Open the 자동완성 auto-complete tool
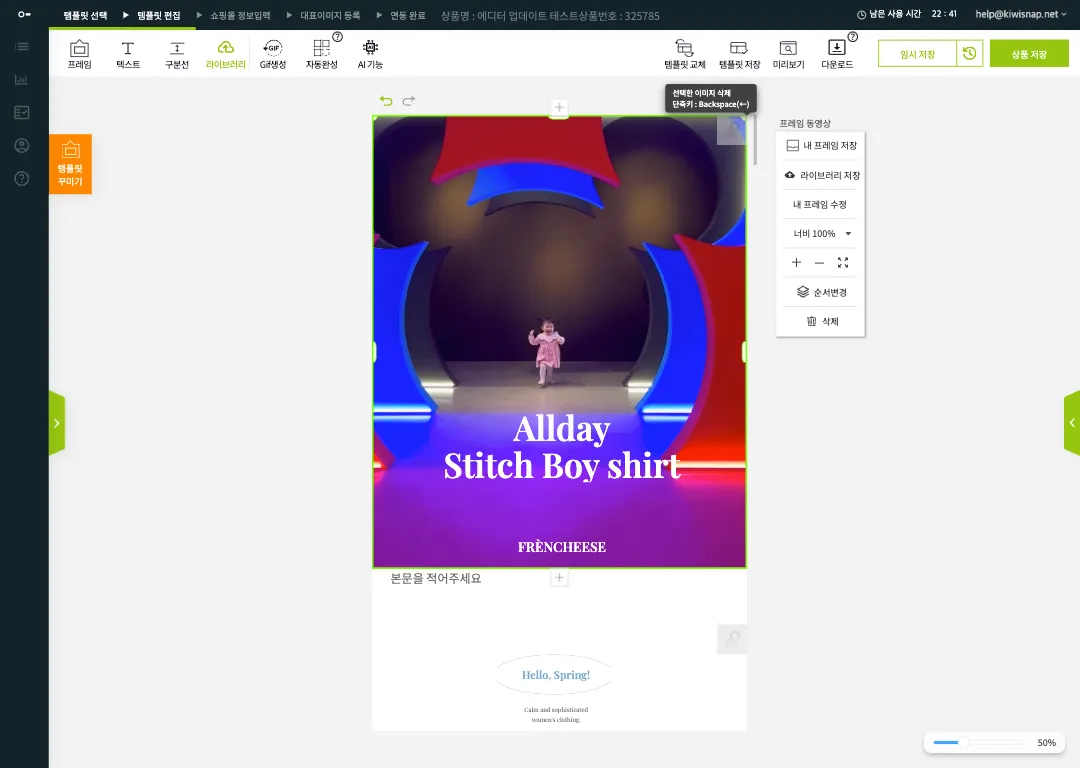This screenshot has width=1080, height=768. tap(321, 54)
